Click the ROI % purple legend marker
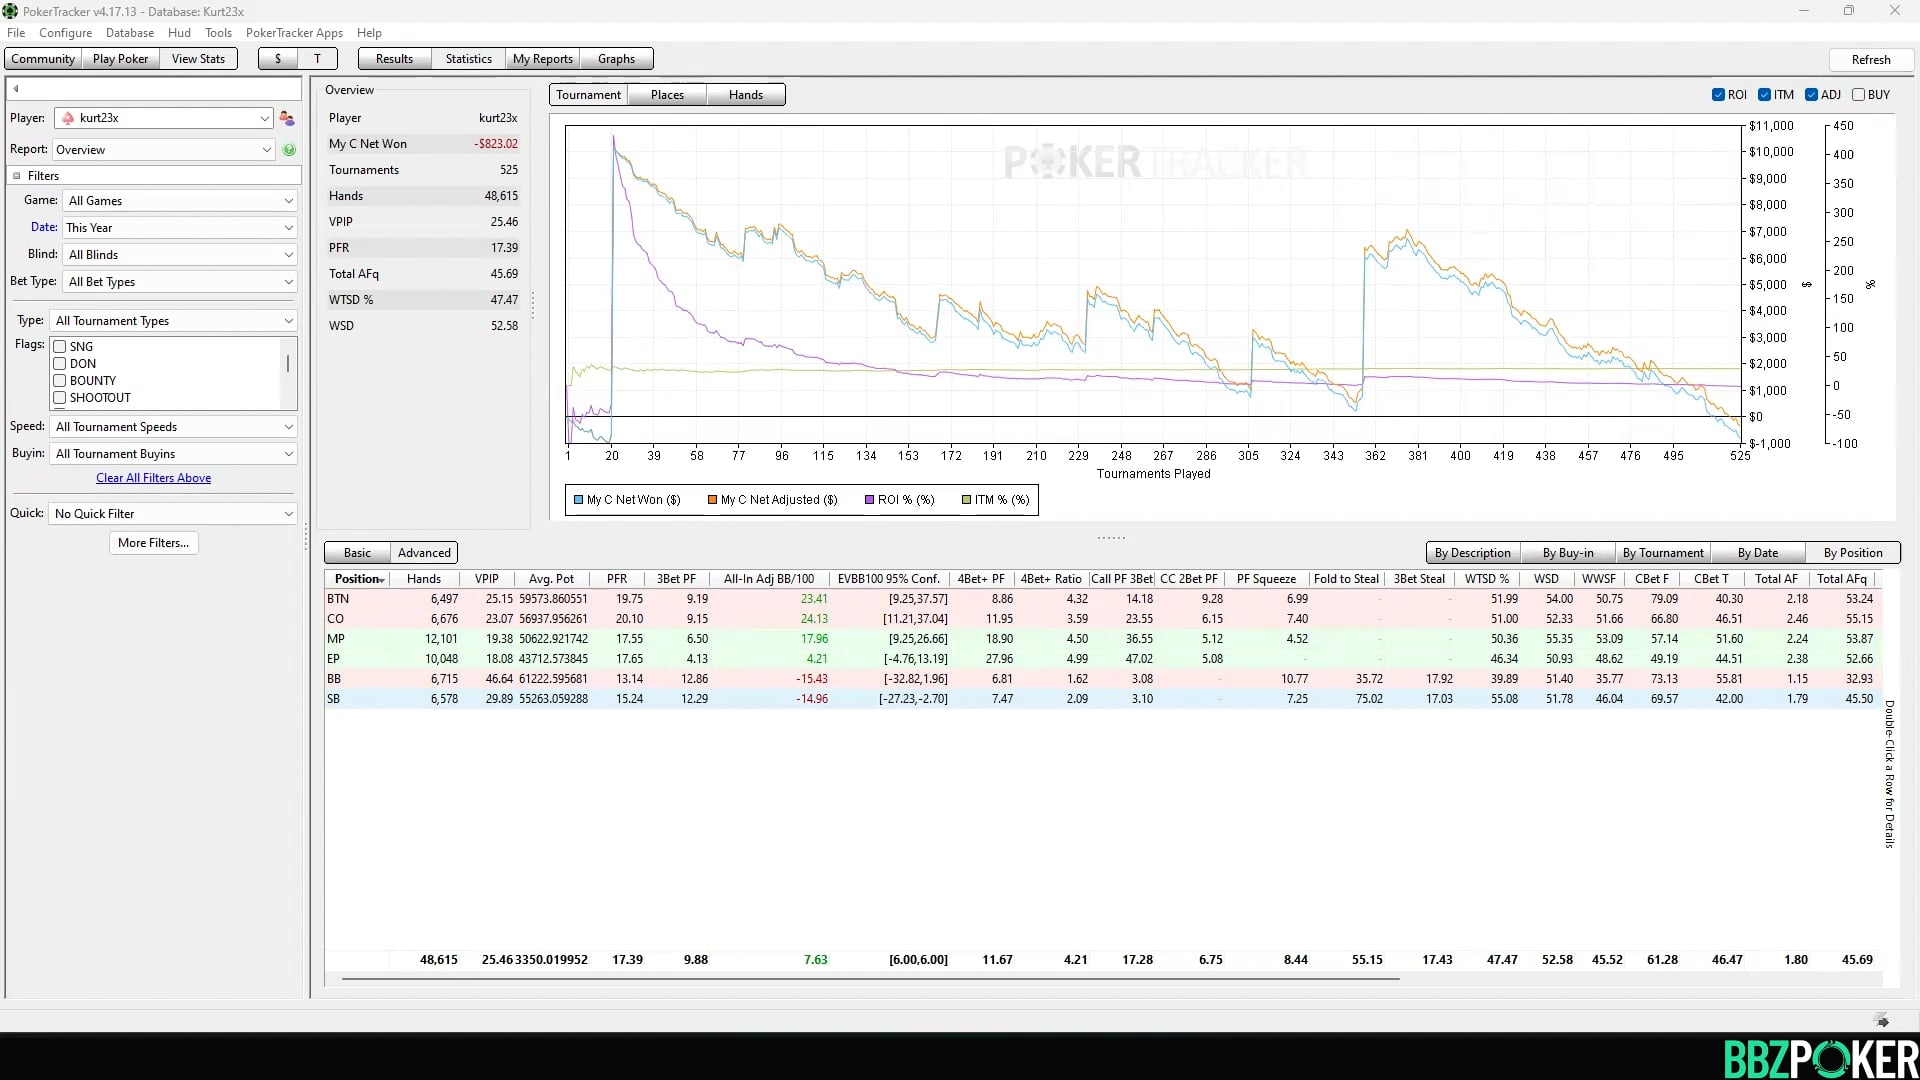The image size is (1920, 1080). 870,500
